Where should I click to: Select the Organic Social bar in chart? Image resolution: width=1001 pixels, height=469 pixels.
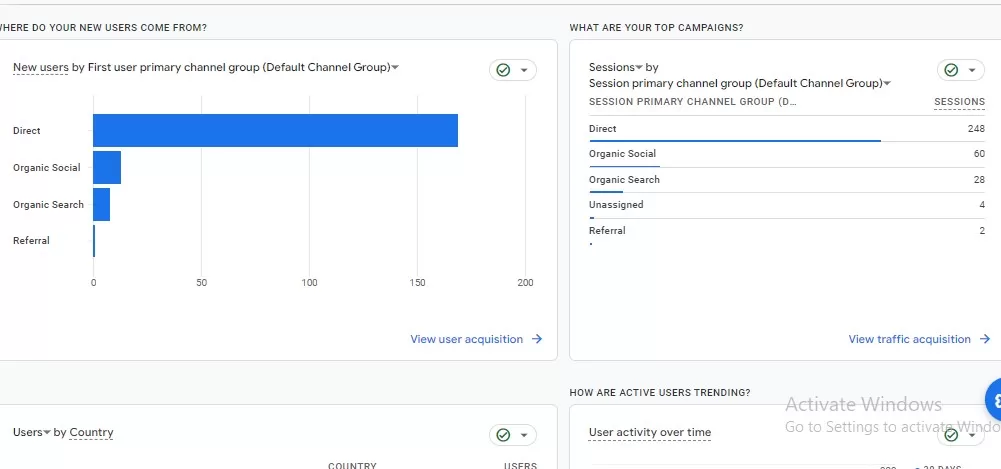pyautogui.click(x=107, y=168)
